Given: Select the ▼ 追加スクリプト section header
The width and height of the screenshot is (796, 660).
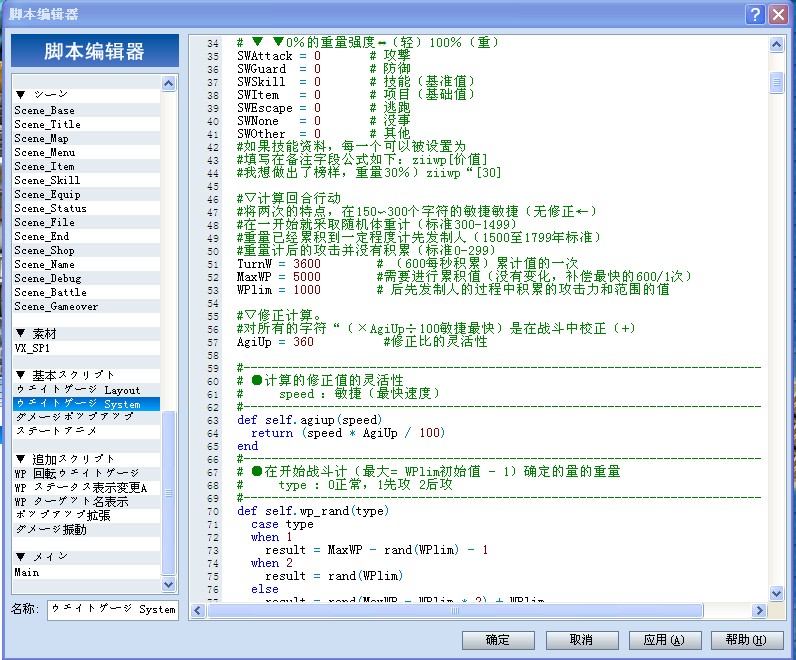Looking at the screenshot, I should (x=87, y=459).
